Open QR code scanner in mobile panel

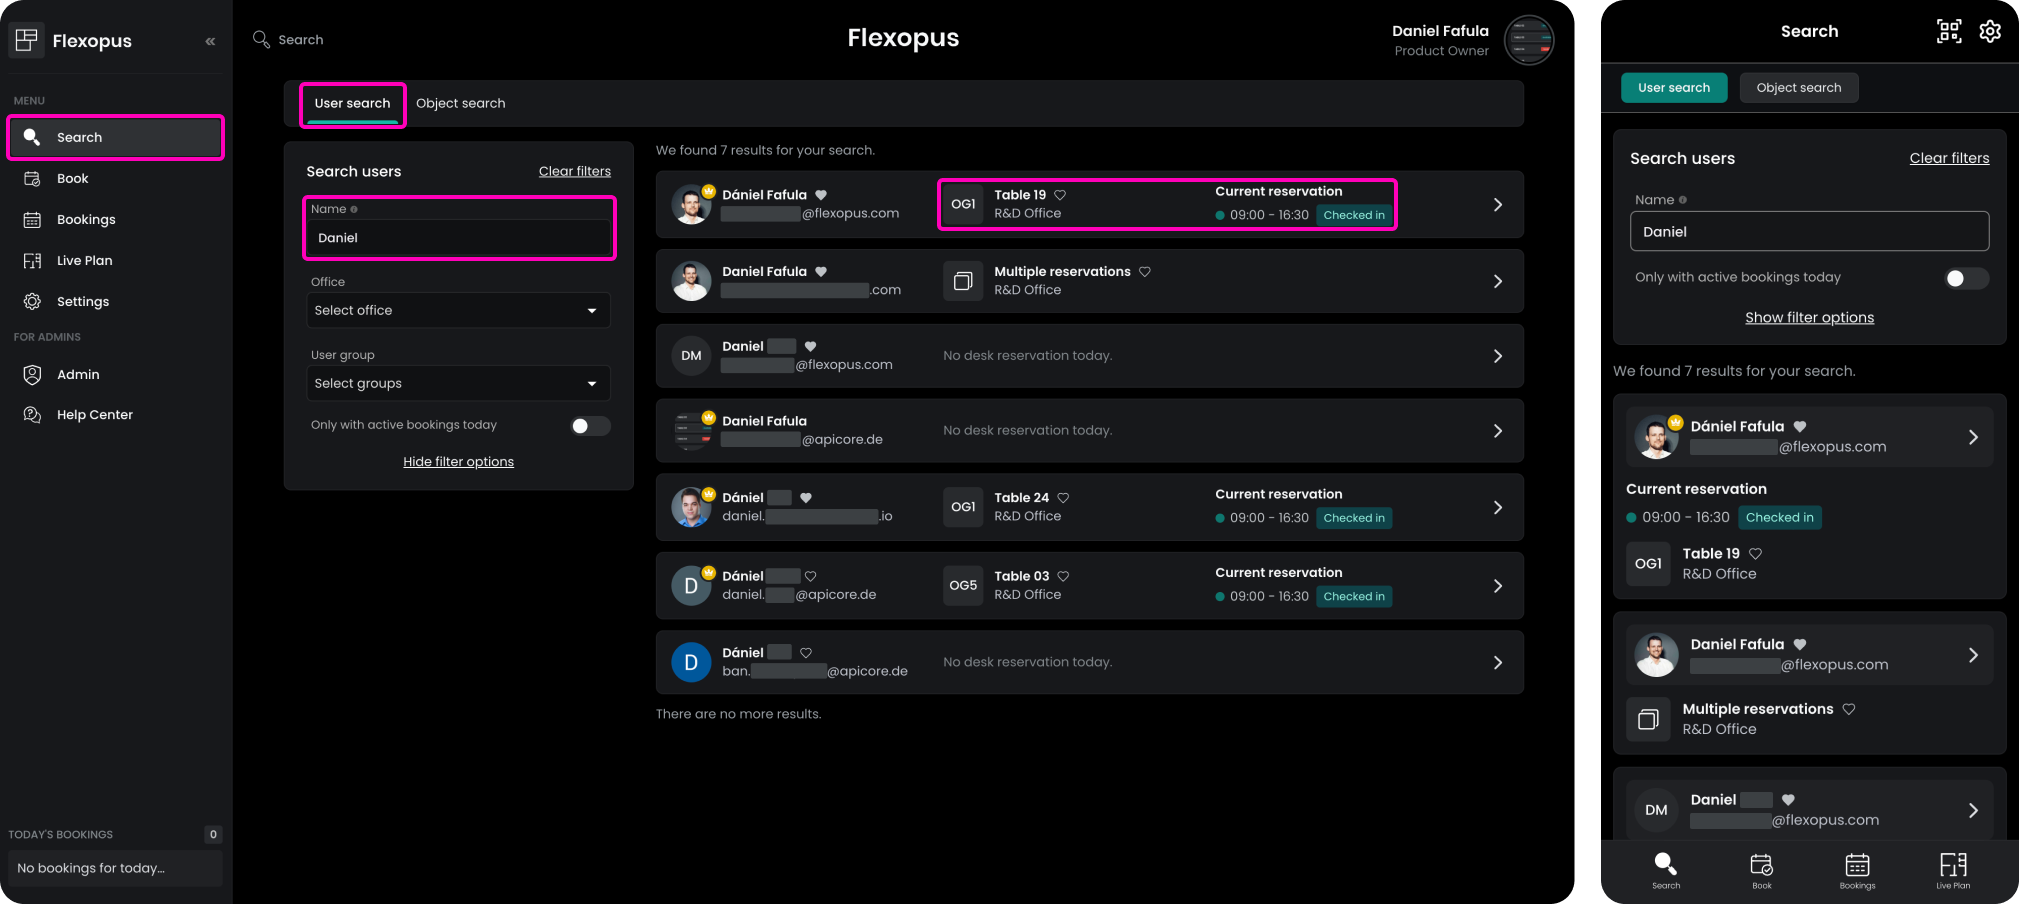pos(1949,32)
